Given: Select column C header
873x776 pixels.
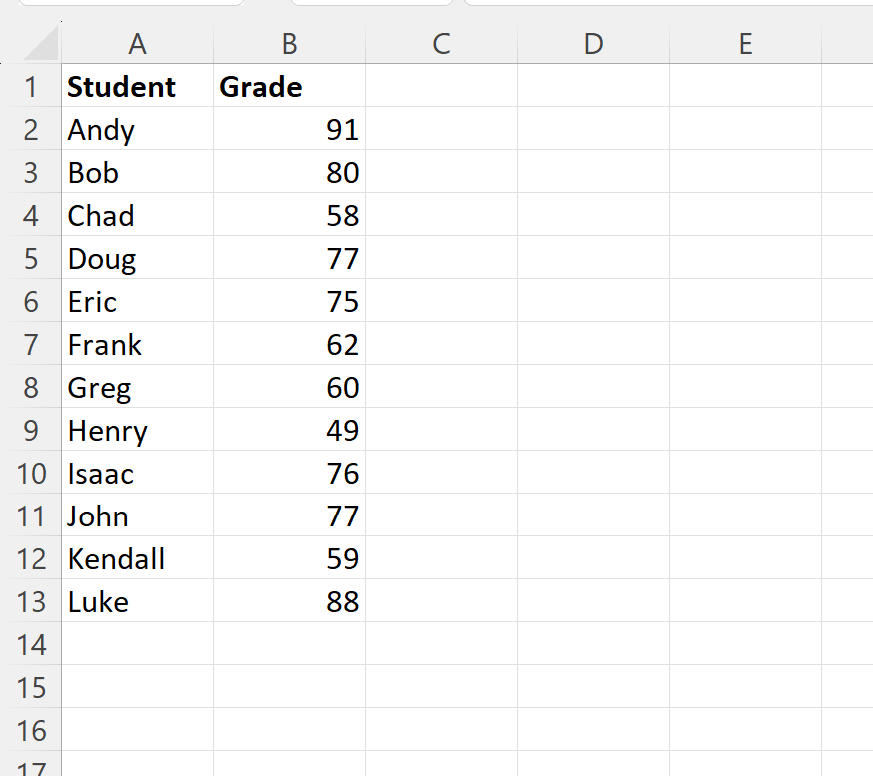Looking at the screenshot, I should click(x=440, y=44).
